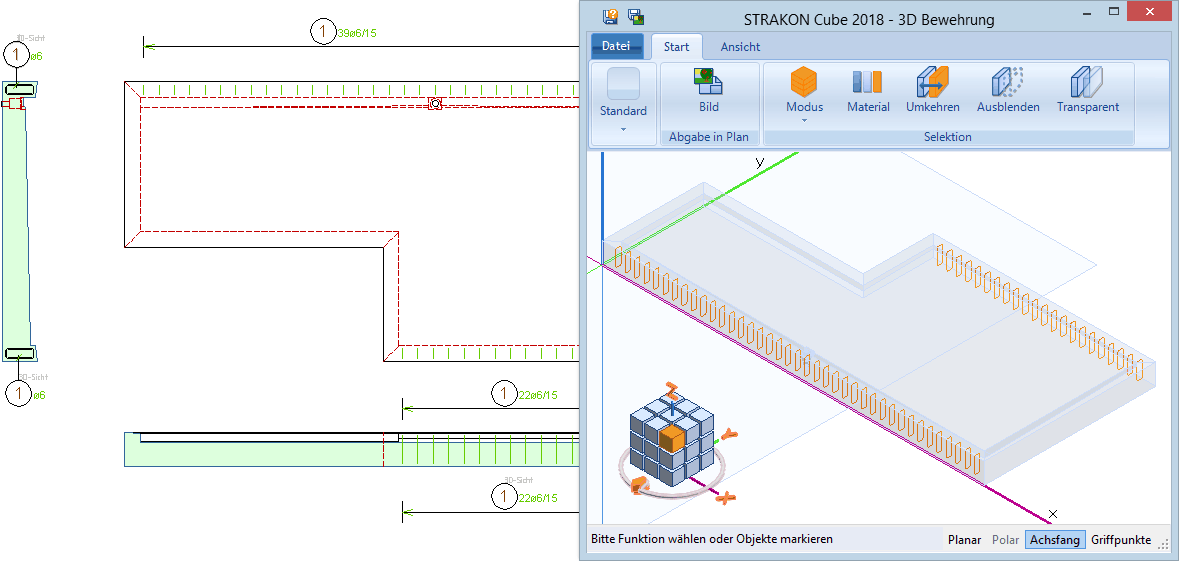Screen dimensions: 1179x561
Task: Click the Z axis arrow on the navigation cube
Action: (x=671, y=390)
